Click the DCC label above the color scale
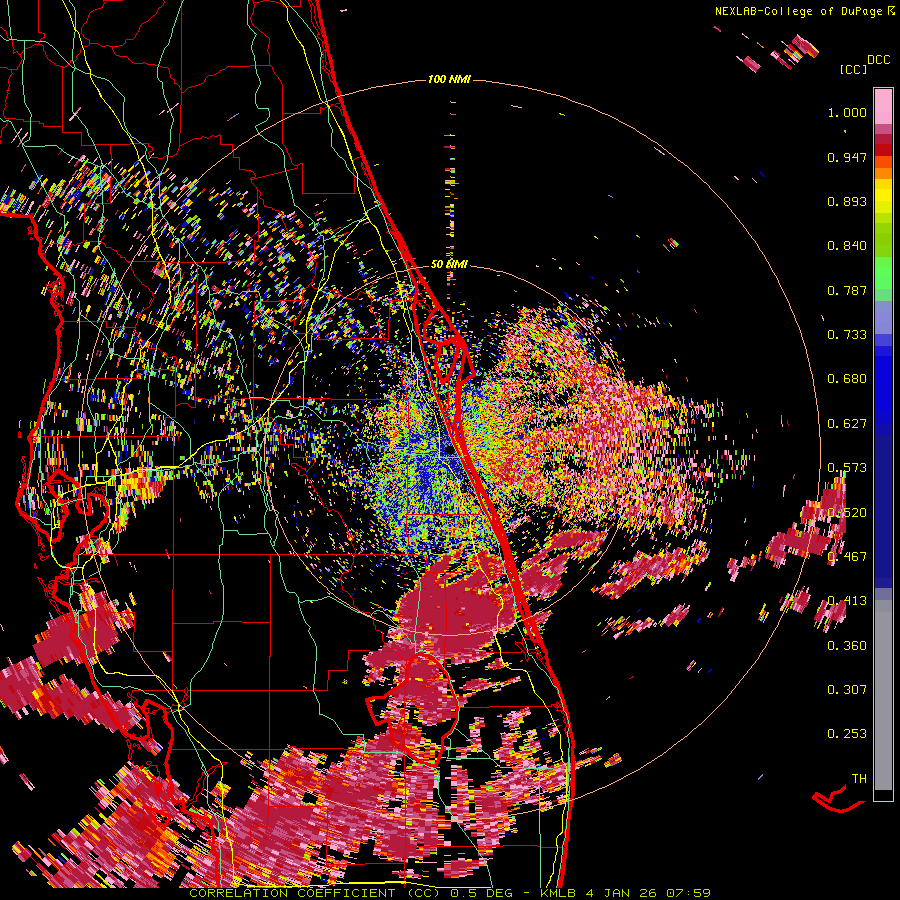Image resolution: width=900 pixels, height=900 pixels. [878, 60]
